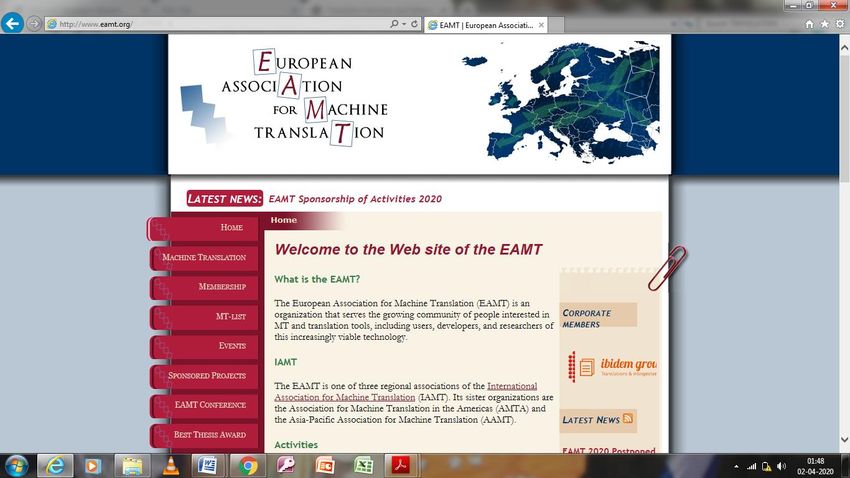Click the search magnifier icon in address bar
850x478 pixels.
pyautogui.click(x=394, y=24)
